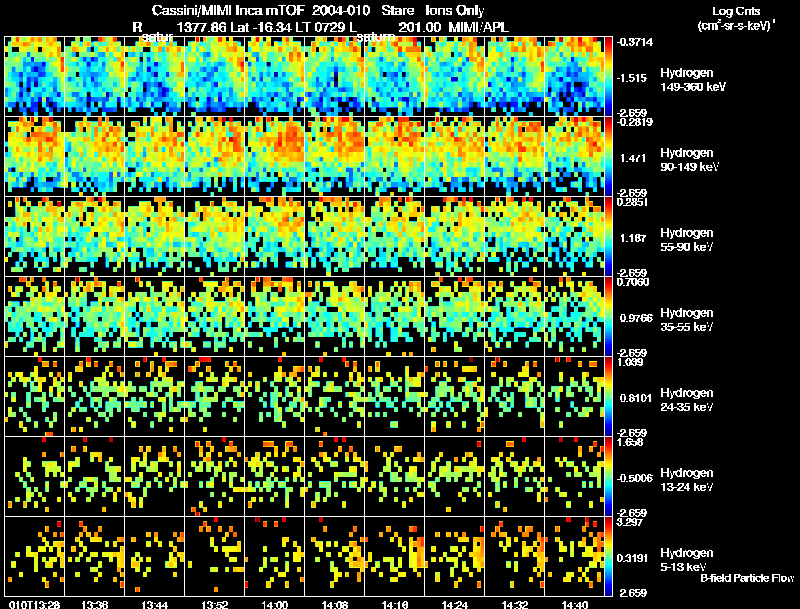Open the Hydrogen 5-13 keV image at 13:36

pos(94,557)
